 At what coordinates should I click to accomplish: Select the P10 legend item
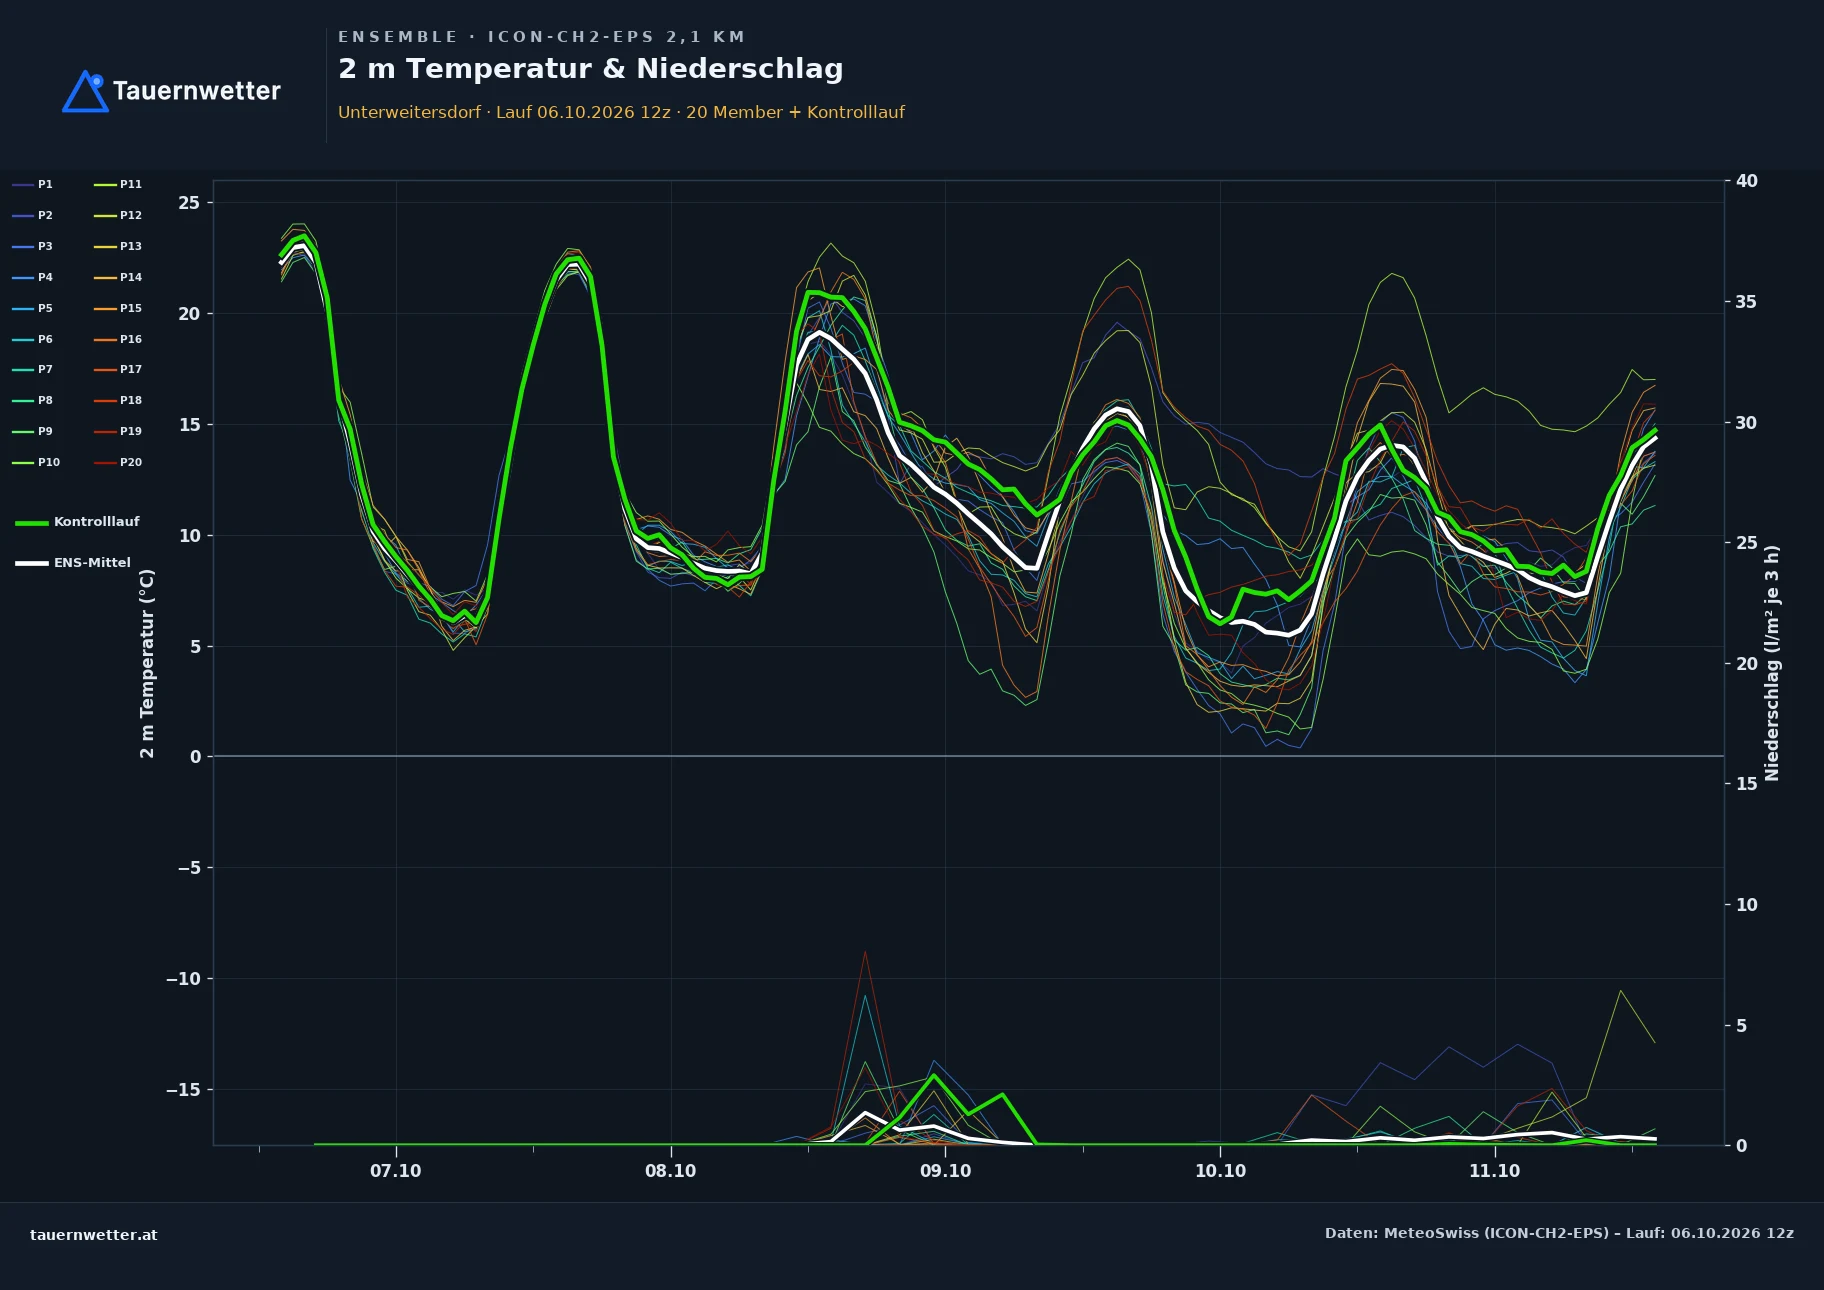(36, 462)
